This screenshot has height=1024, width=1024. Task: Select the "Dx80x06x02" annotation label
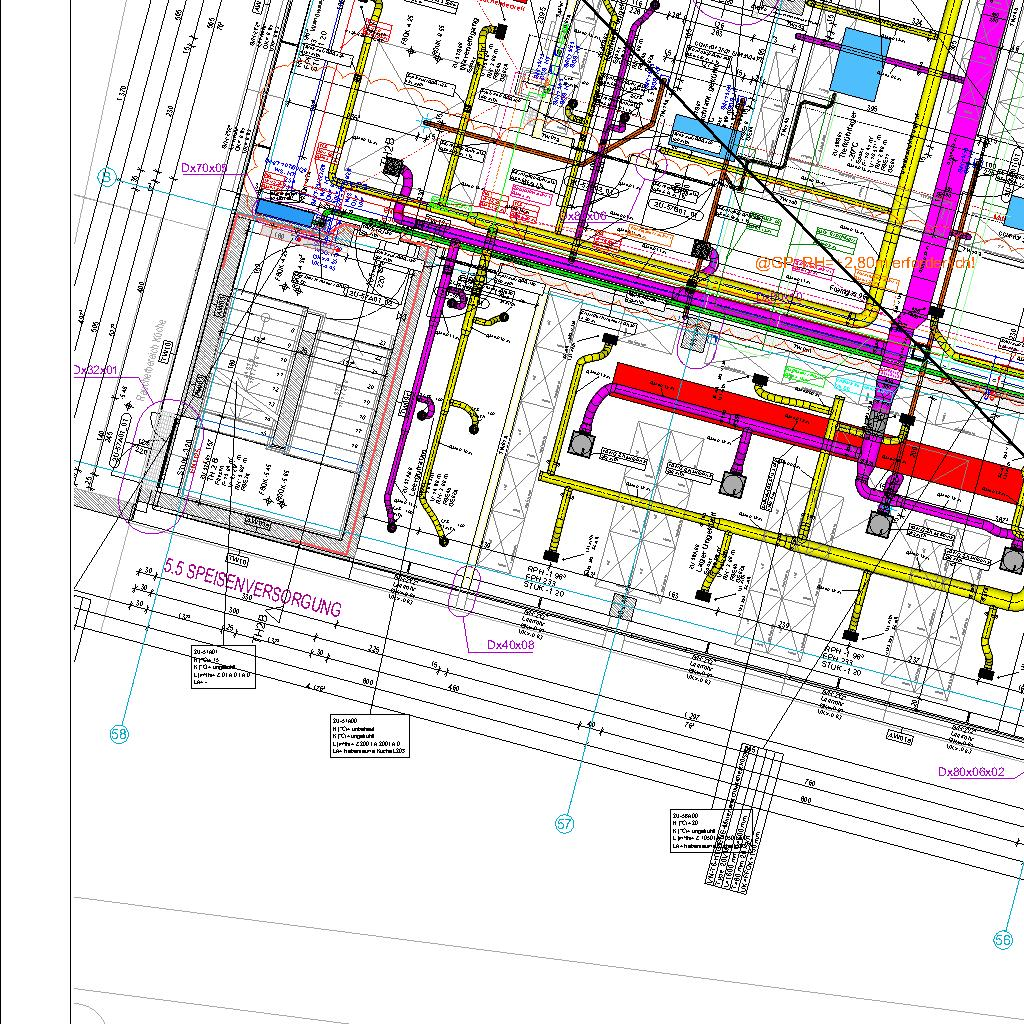(x=970, y=772)
